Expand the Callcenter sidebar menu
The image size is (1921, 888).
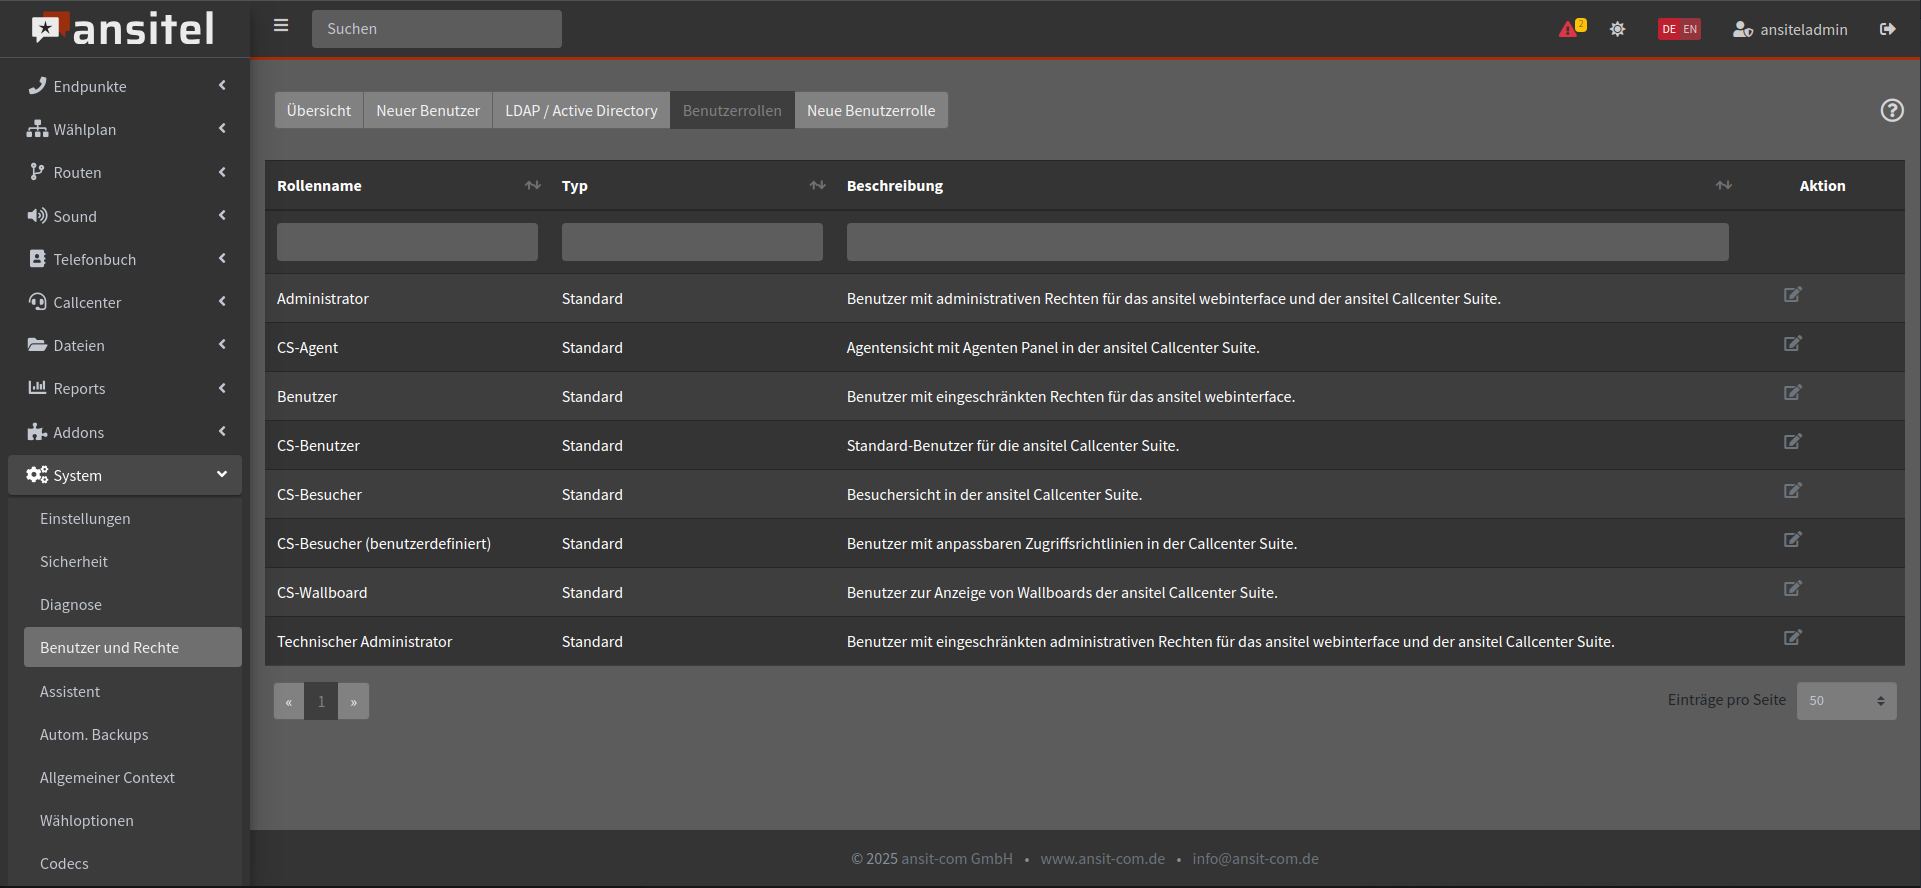[x=125, y=302]
